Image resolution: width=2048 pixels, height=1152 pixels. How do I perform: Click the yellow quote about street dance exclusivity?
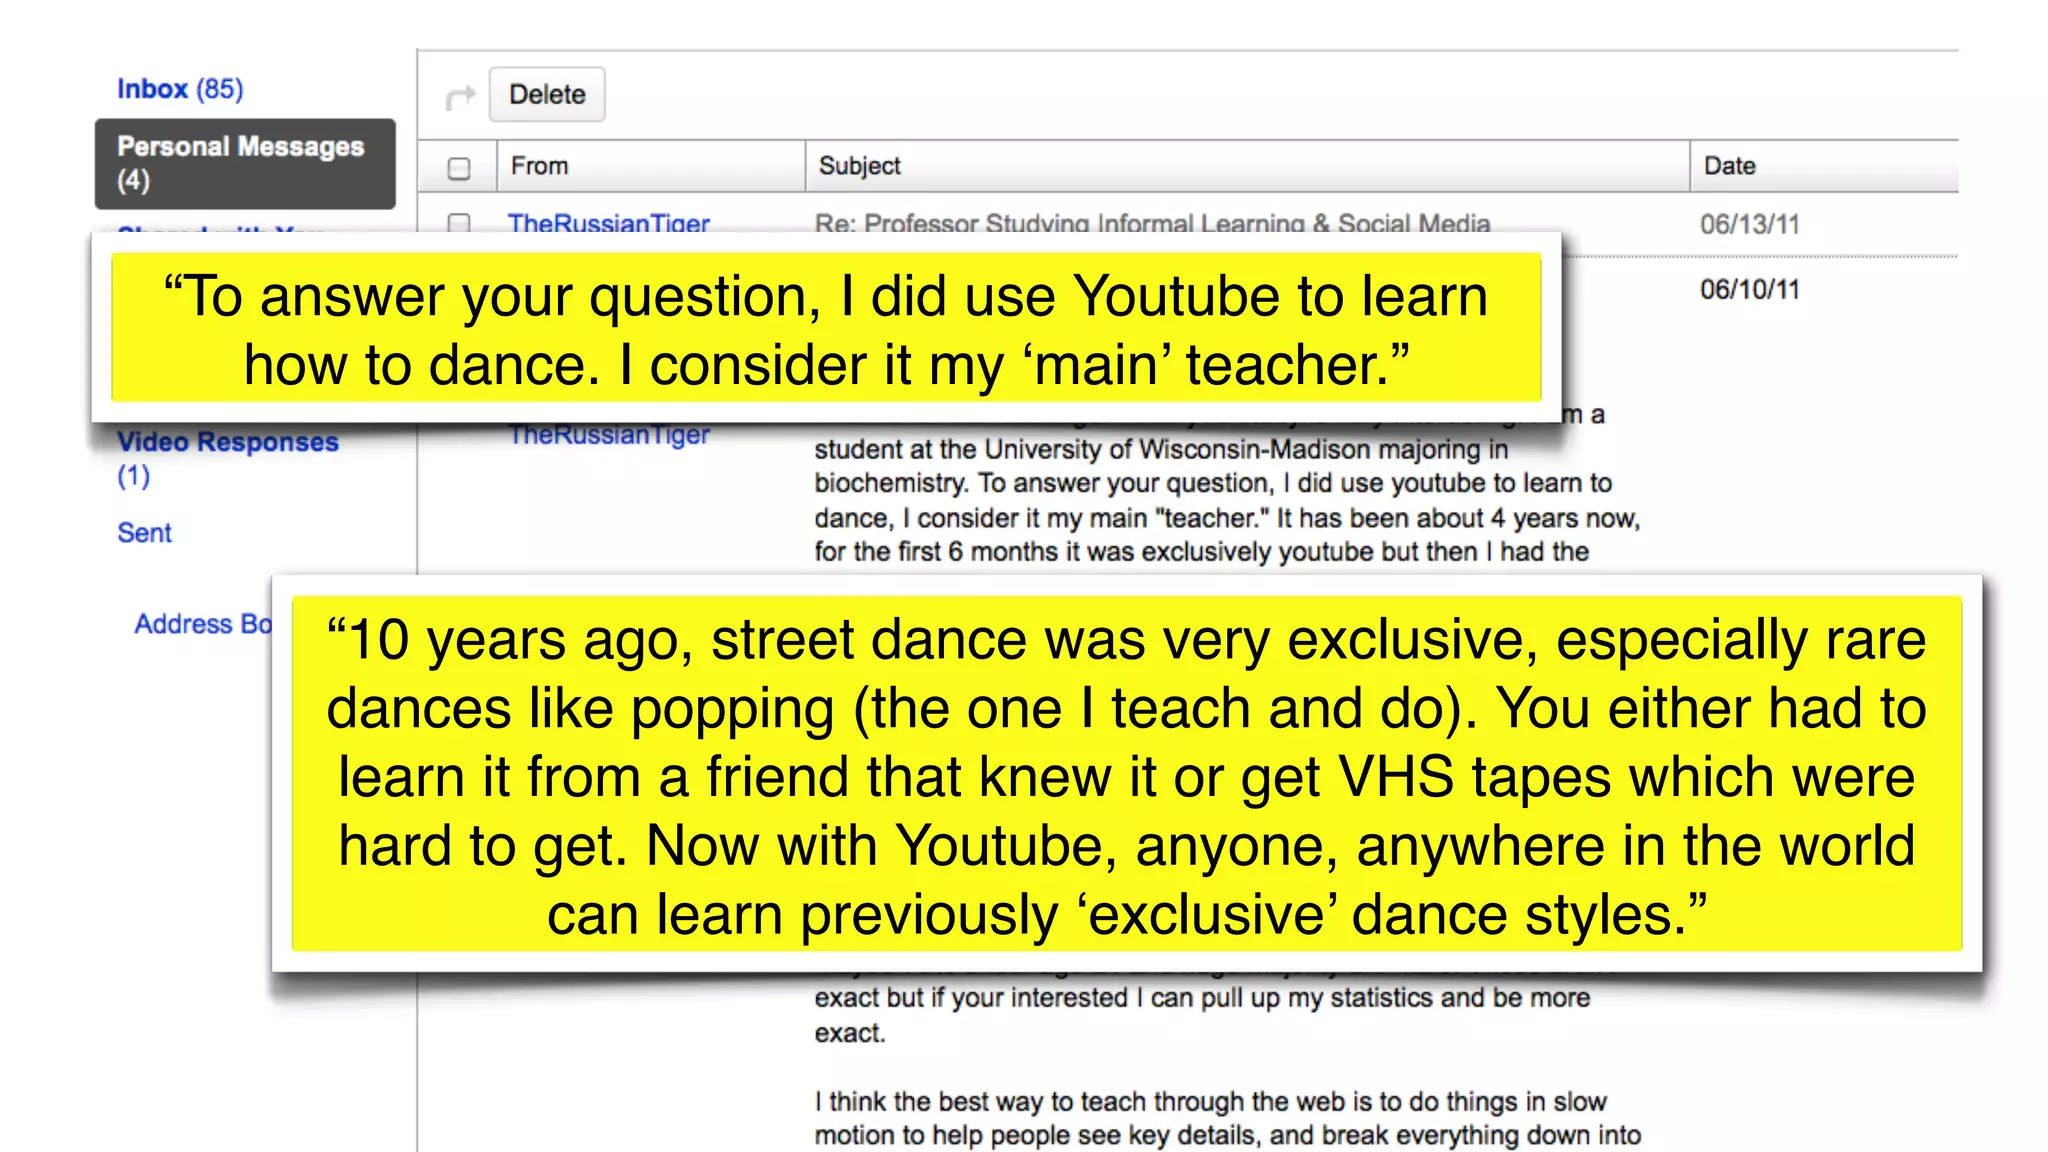(x=1126, y=775)
